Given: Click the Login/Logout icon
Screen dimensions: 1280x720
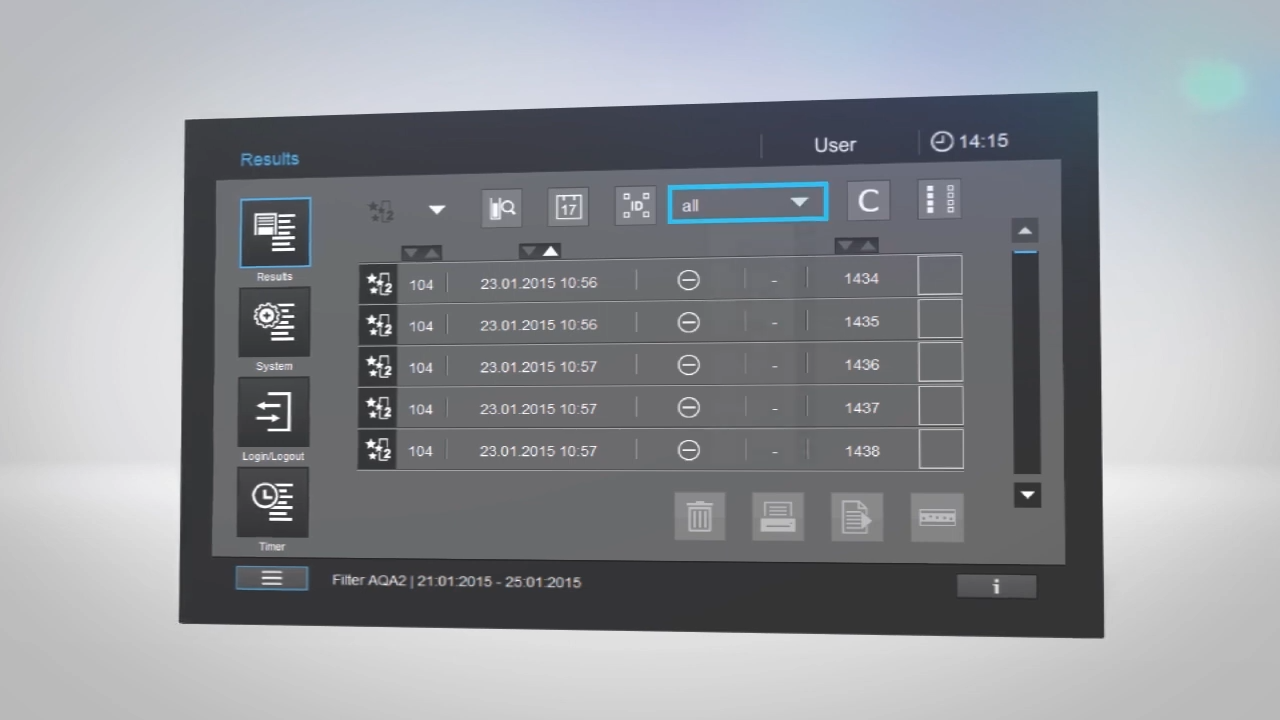Looking at the screenshot, I should point(273,411).
